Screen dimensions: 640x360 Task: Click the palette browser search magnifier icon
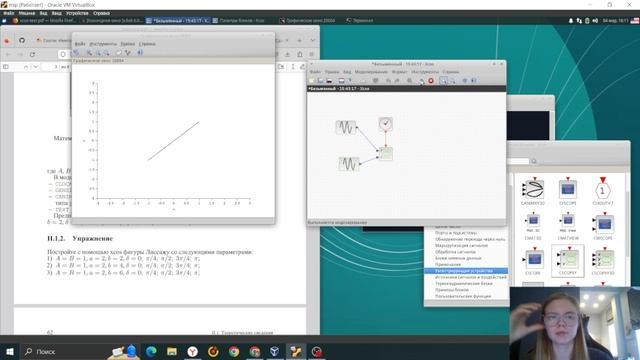point(533,161)
